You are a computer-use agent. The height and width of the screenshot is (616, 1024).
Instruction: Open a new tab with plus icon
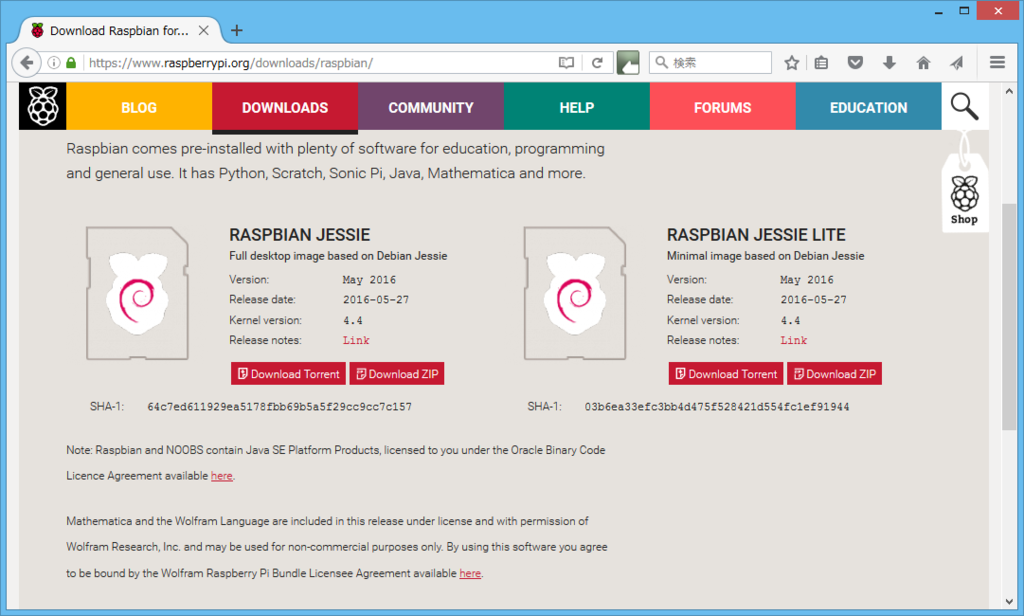[x=236, y=30]
